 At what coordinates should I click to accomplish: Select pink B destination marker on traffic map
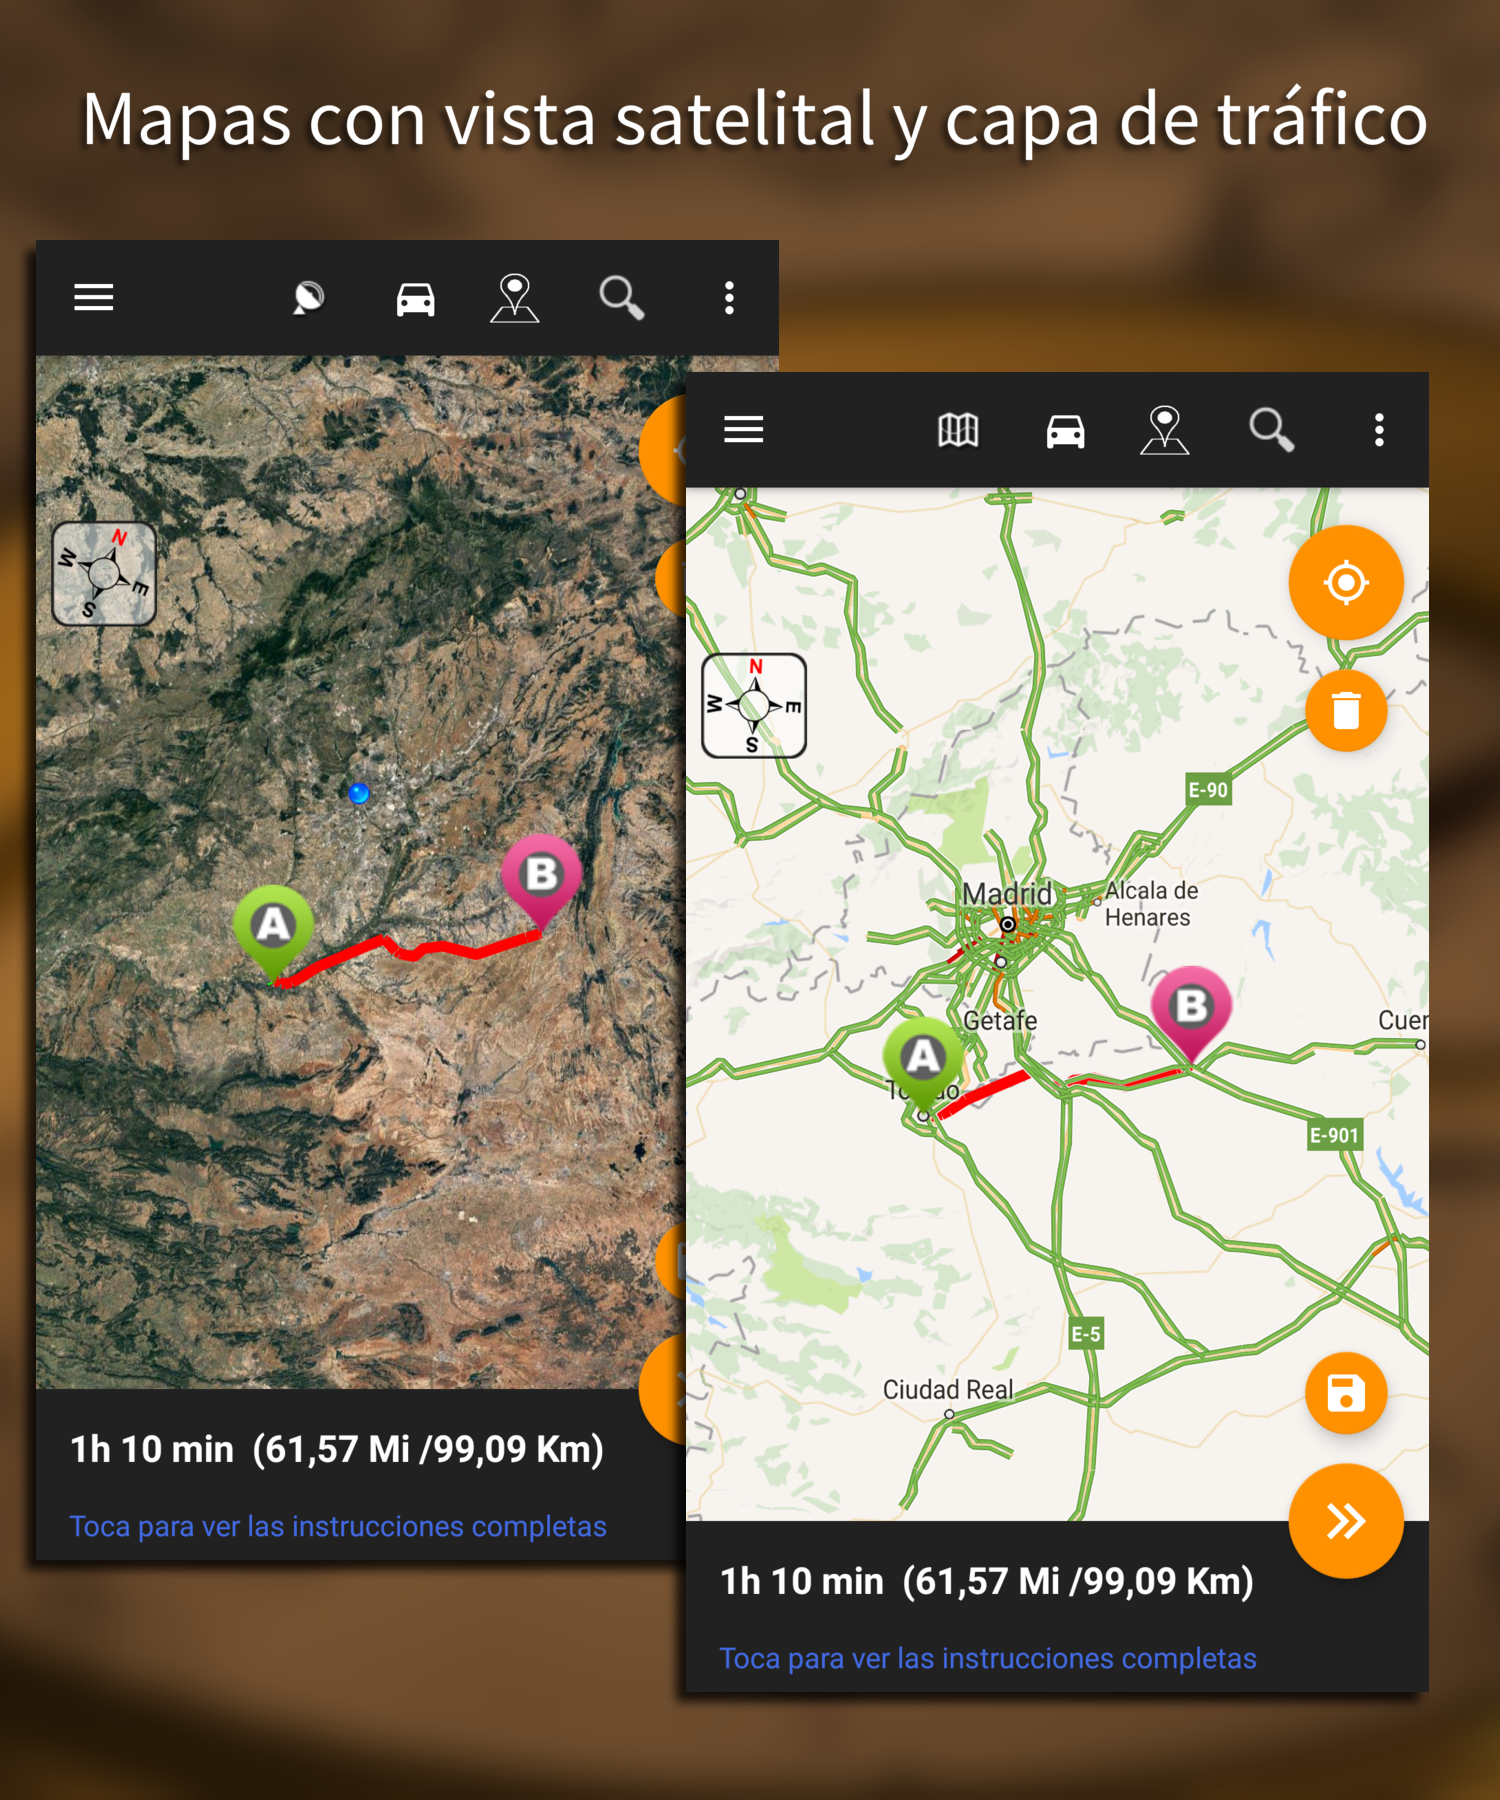(x=1191, y=1012)
